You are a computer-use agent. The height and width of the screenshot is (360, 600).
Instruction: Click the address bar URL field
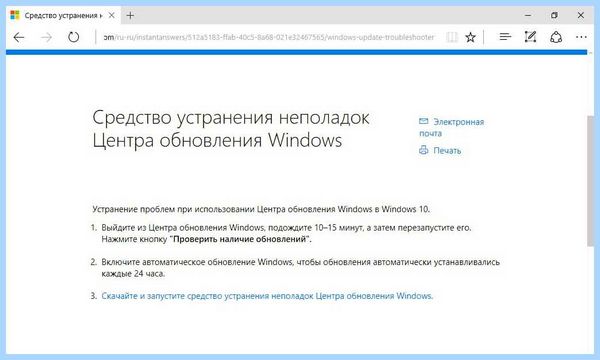[x=269, y=37]
